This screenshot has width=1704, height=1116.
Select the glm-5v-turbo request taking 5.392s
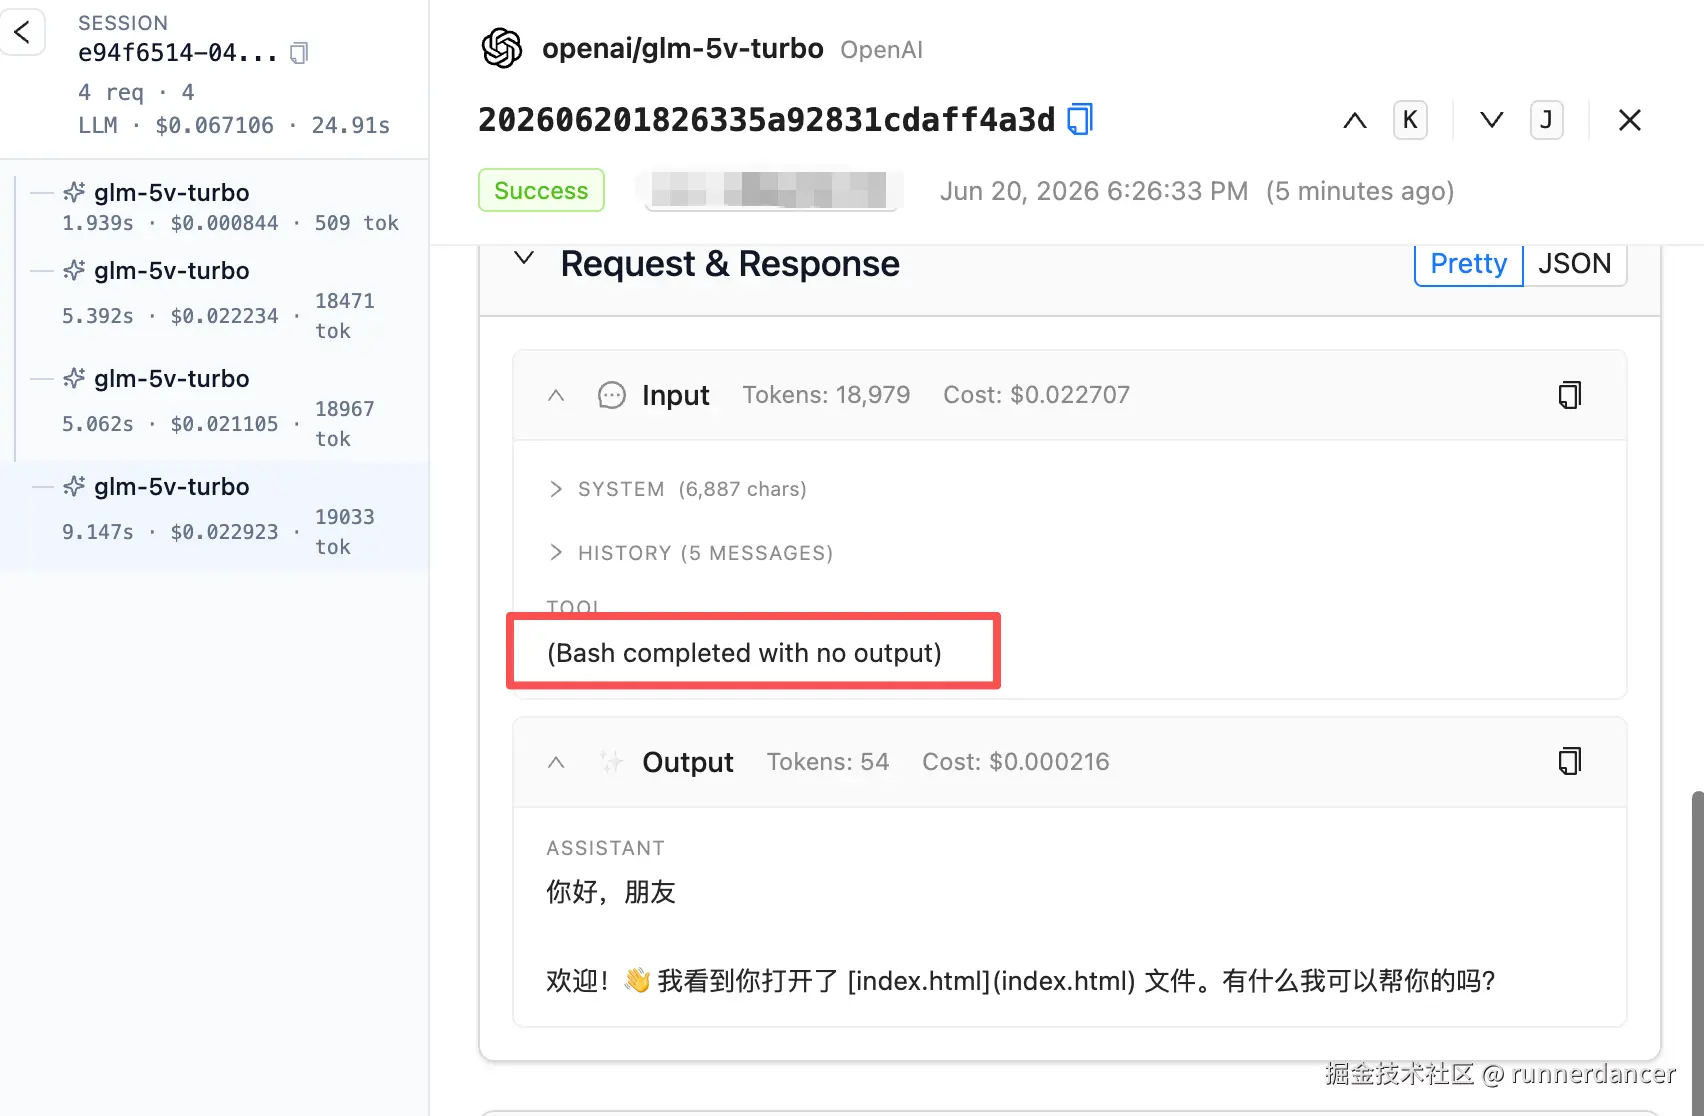[215, 300]
